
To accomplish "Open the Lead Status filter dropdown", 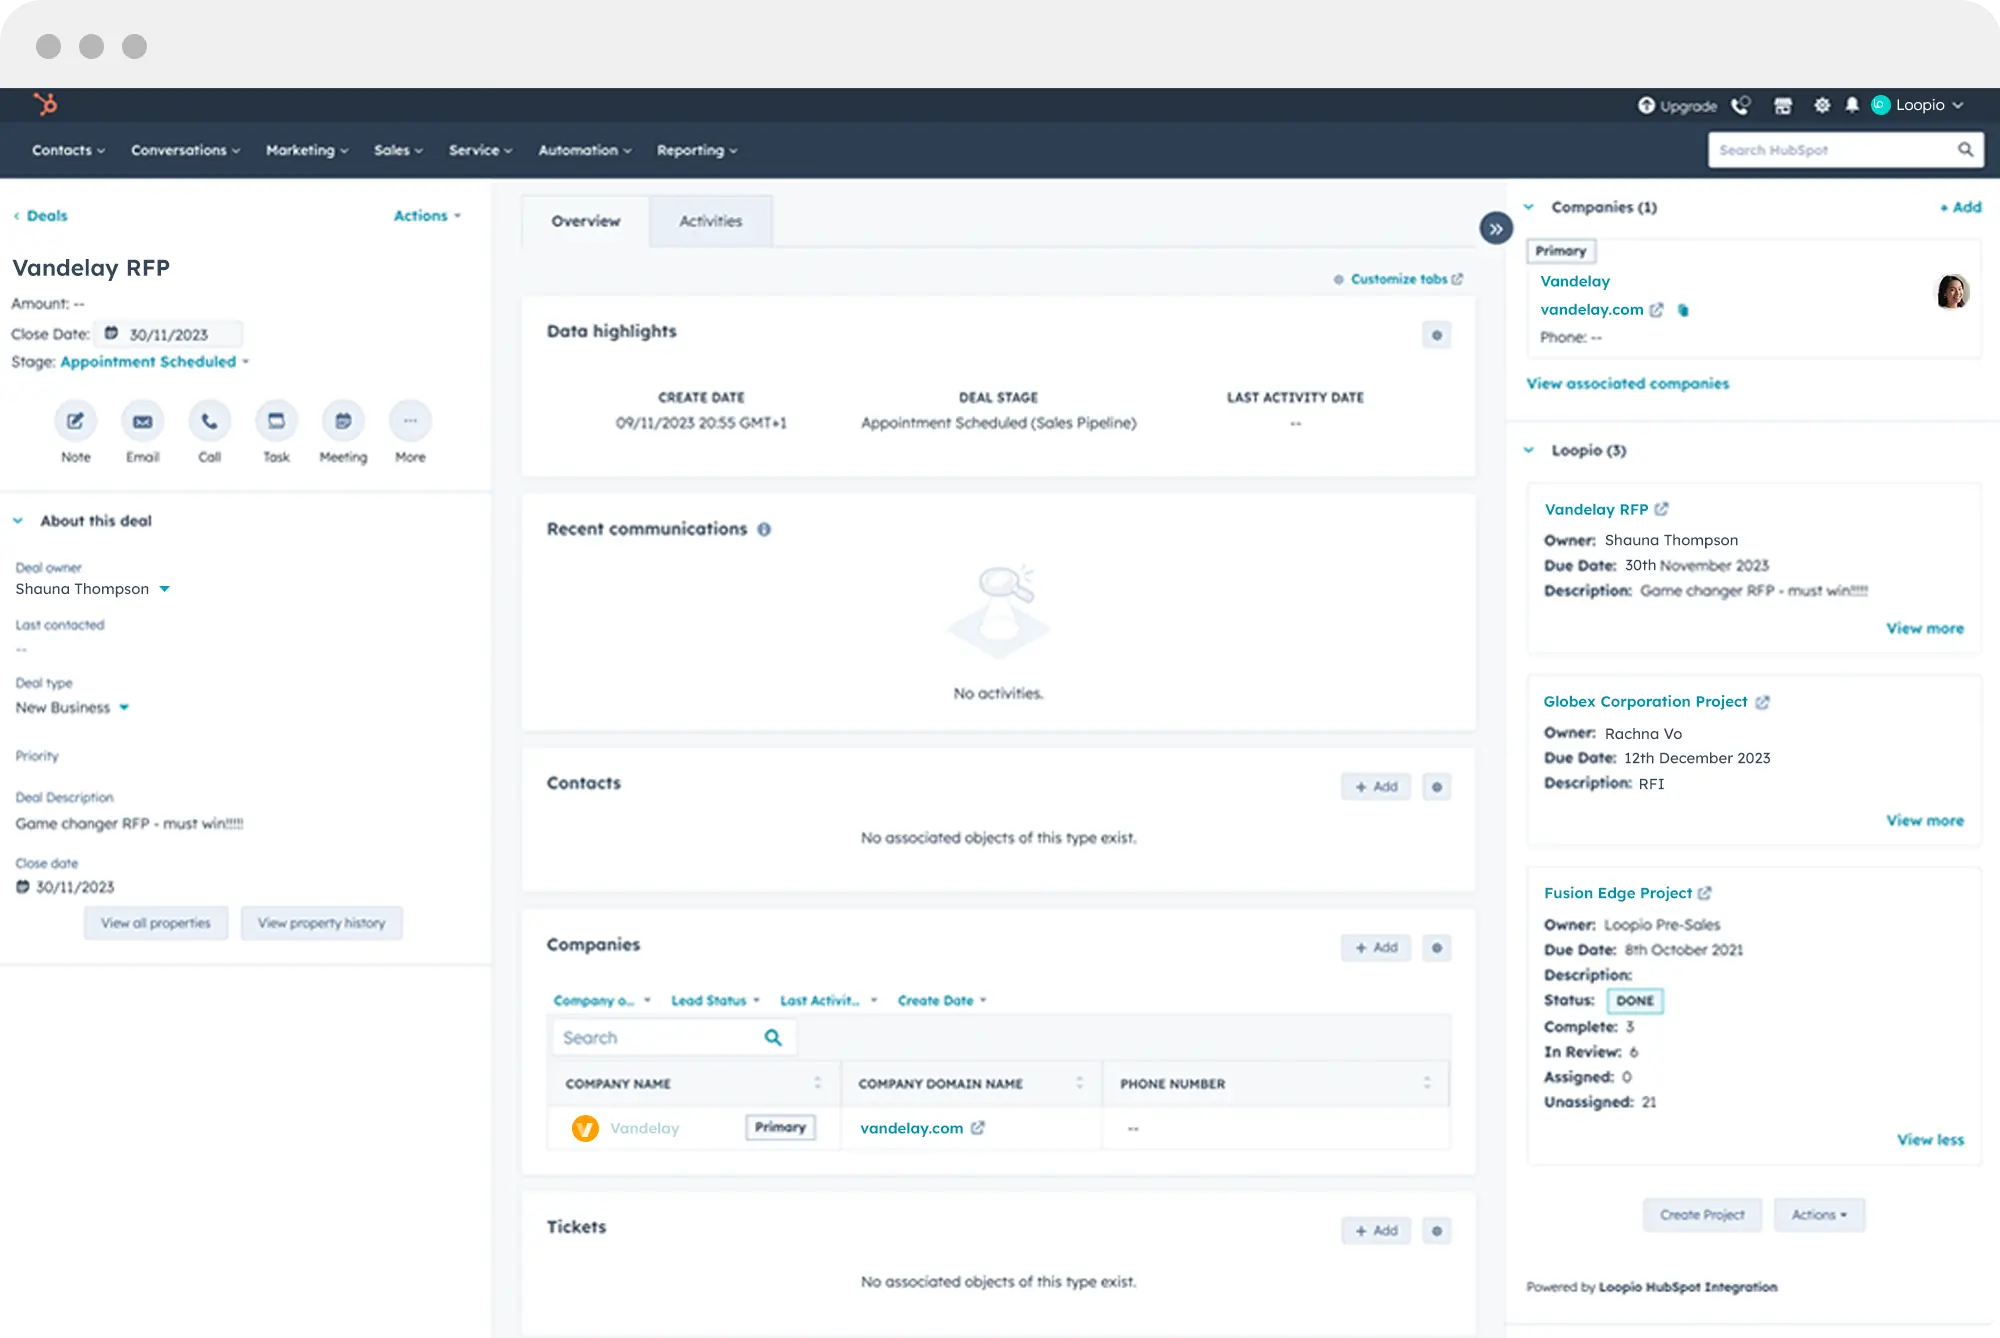I will (x=714, y=1000).
